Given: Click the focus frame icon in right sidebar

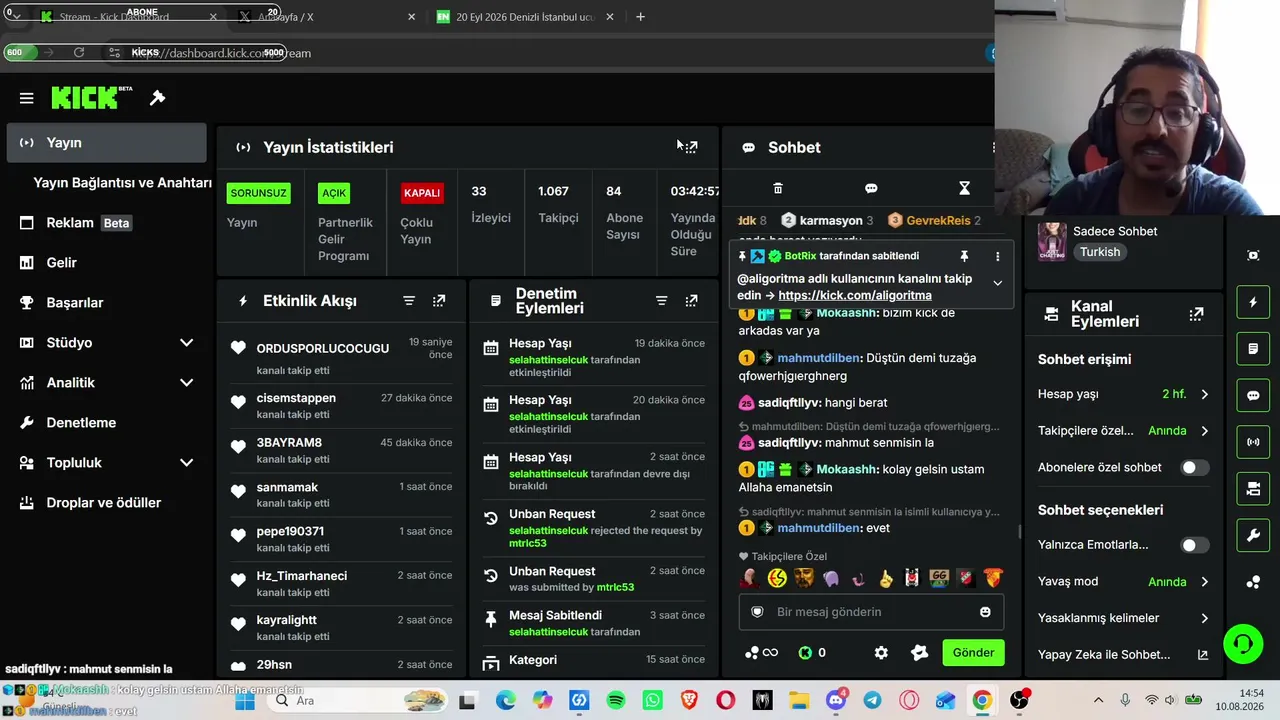Looking at the screenshot, I should [x=1253, y=255].
